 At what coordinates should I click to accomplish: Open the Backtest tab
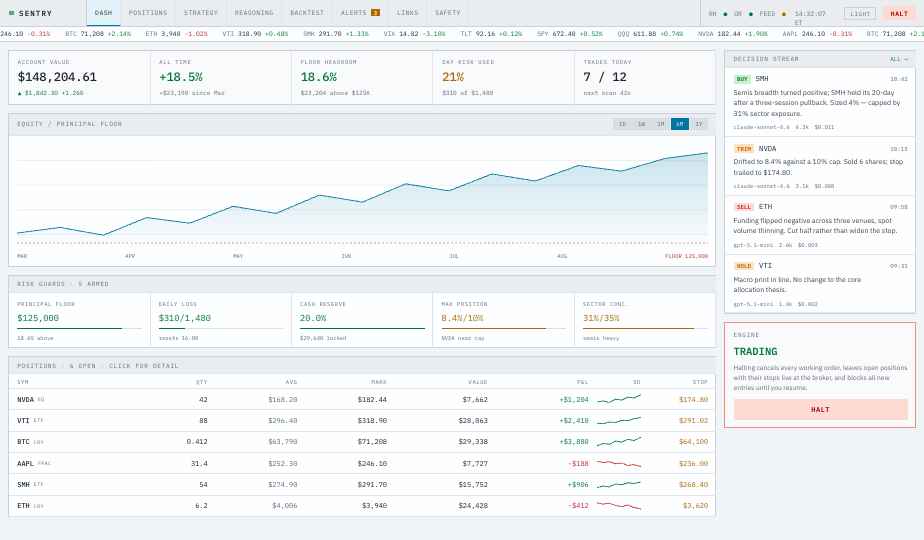307,13
